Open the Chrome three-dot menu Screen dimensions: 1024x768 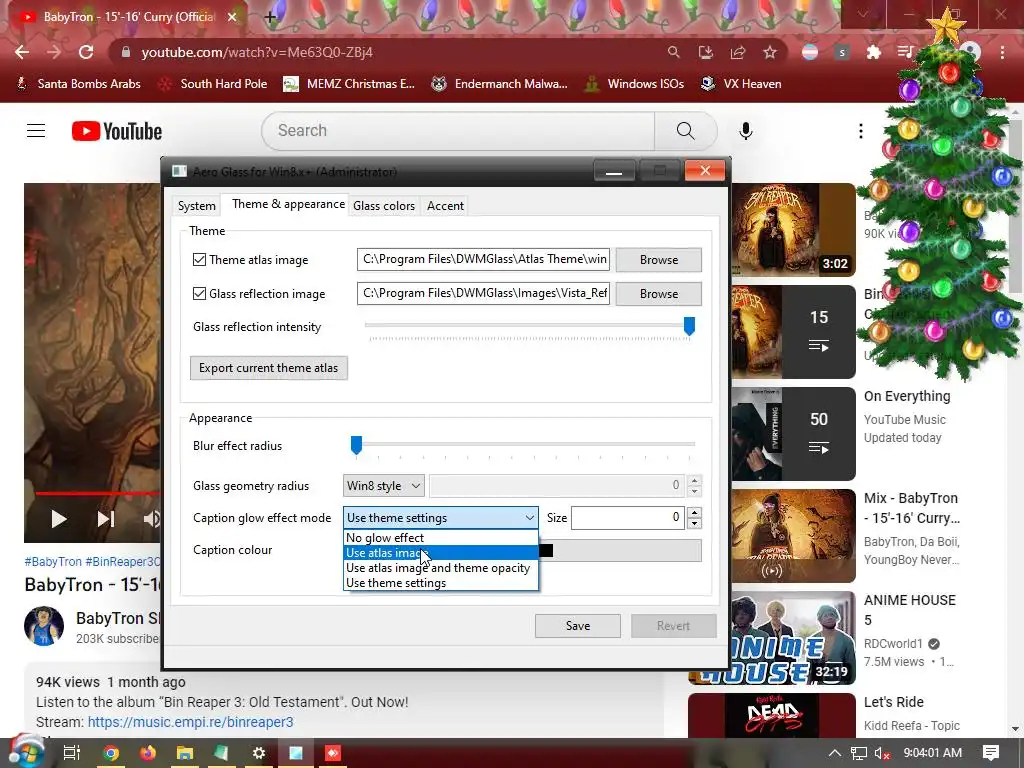1002,52
